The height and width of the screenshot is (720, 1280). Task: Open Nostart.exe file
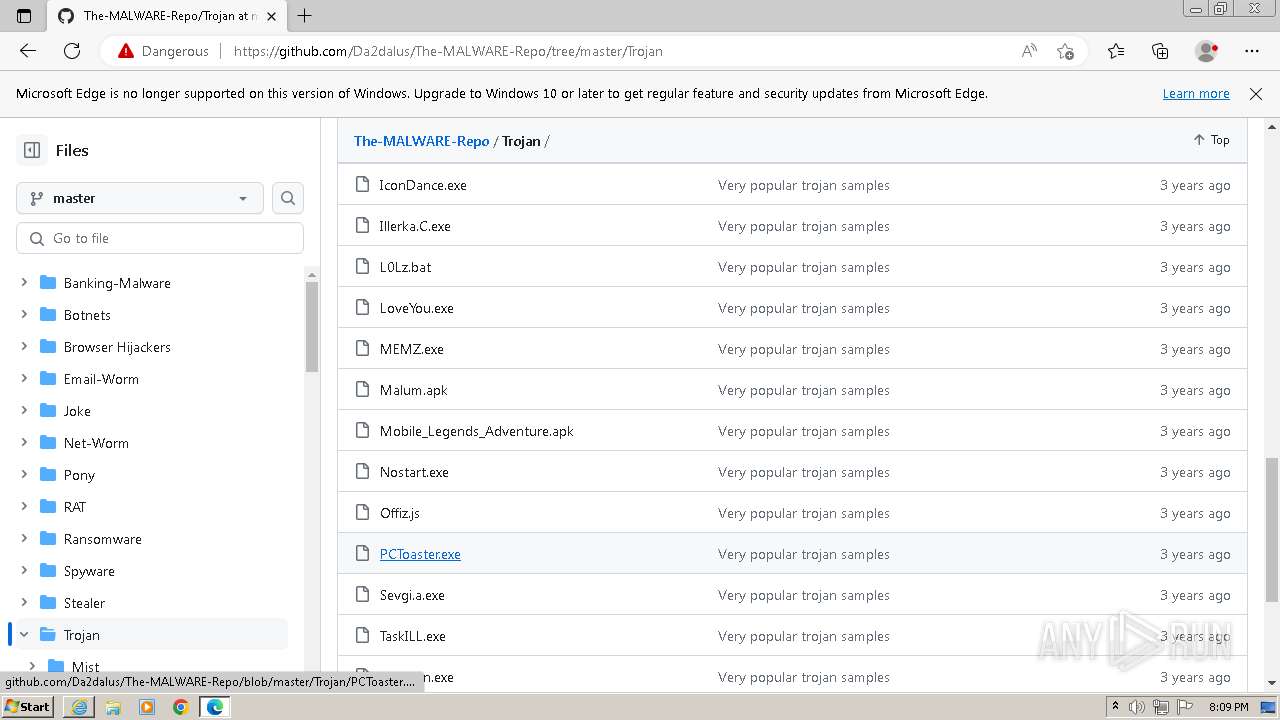point(414,472)
